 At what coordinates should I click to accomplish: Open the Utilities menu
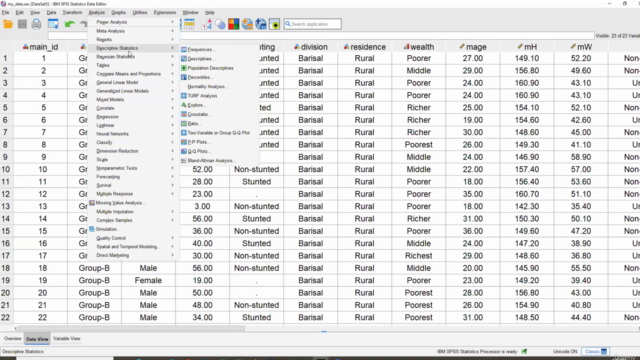pos(140,13)
